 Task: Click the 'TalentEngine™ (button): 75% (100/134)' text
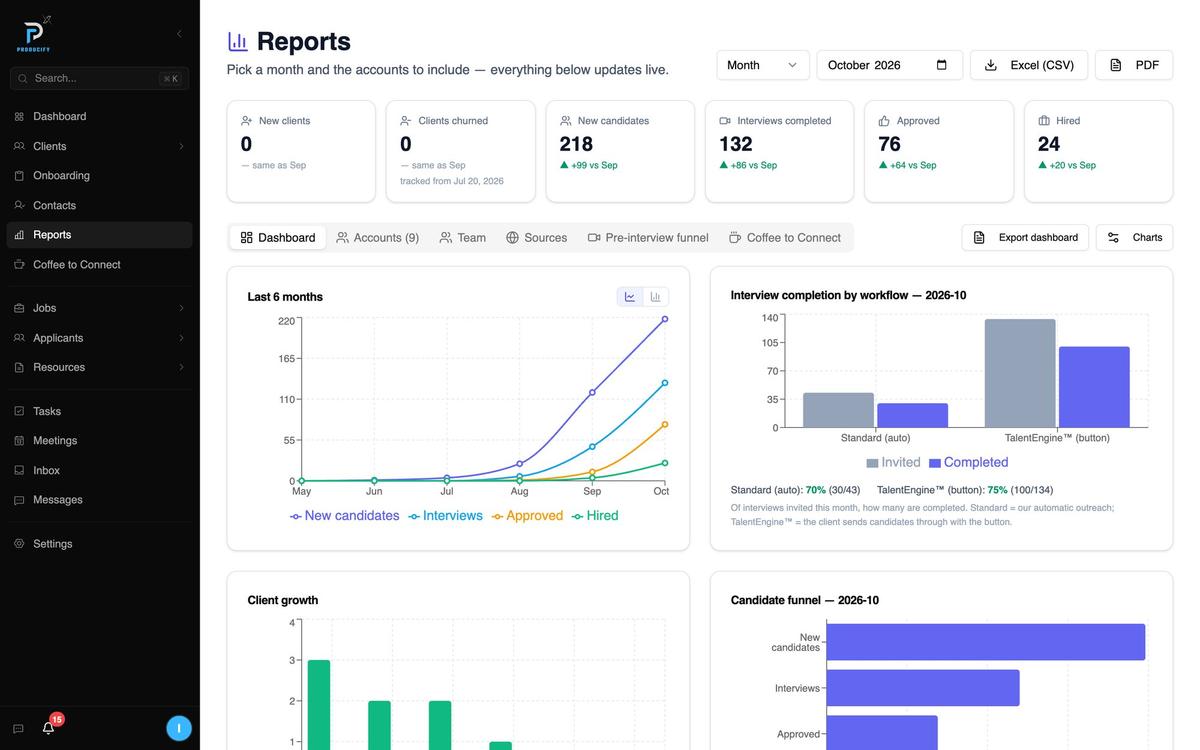pos(965,490)
